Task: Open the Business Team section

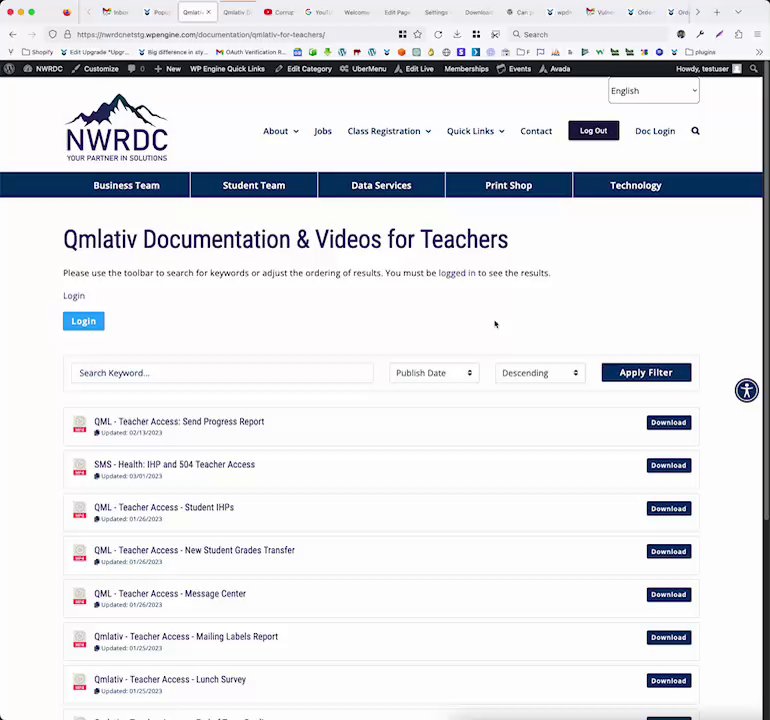Action: 127,186
